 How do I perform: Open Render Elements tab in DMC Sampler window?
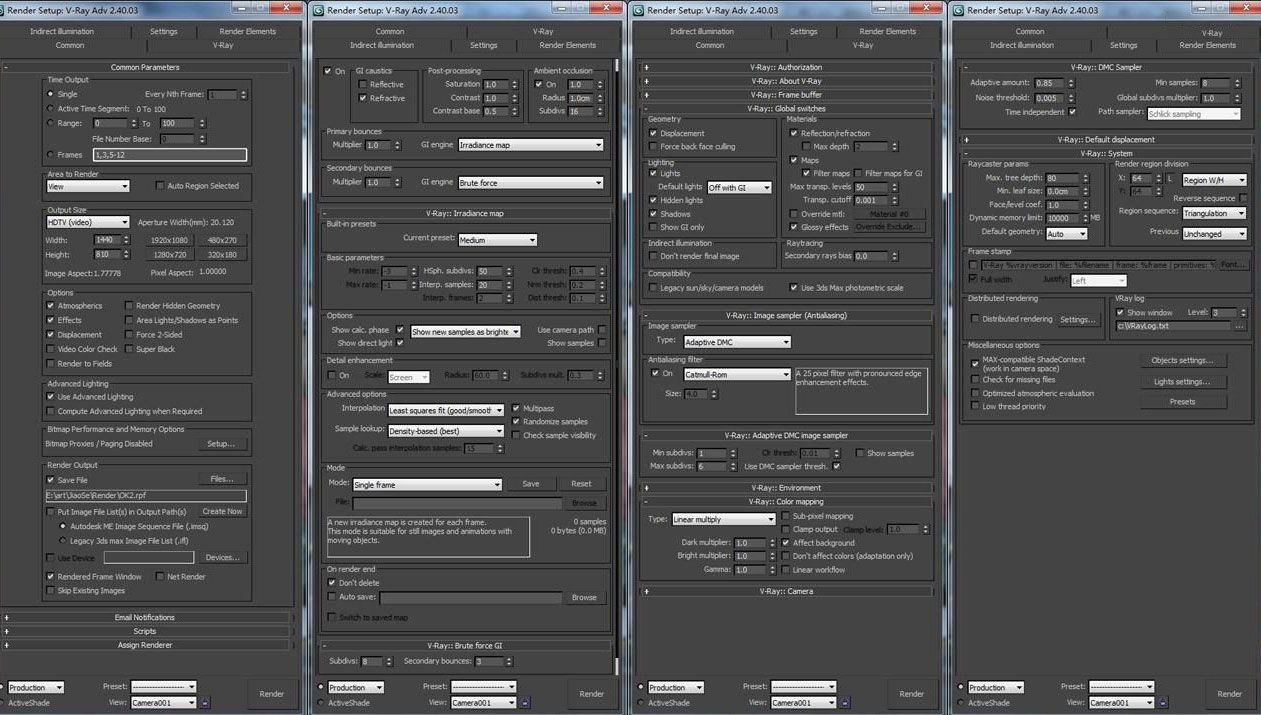1208,45
